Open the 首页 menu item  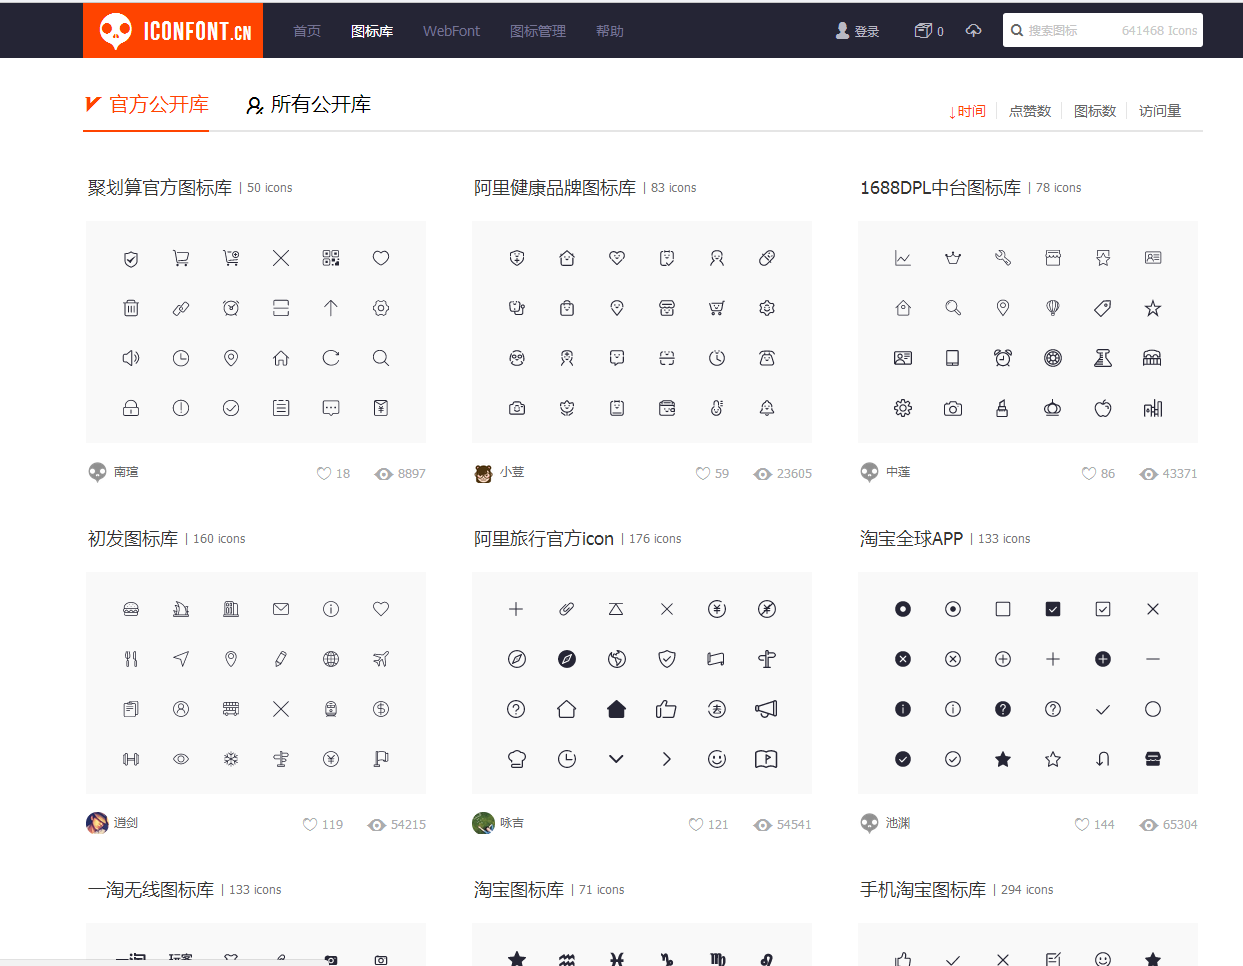coord(307,31)
